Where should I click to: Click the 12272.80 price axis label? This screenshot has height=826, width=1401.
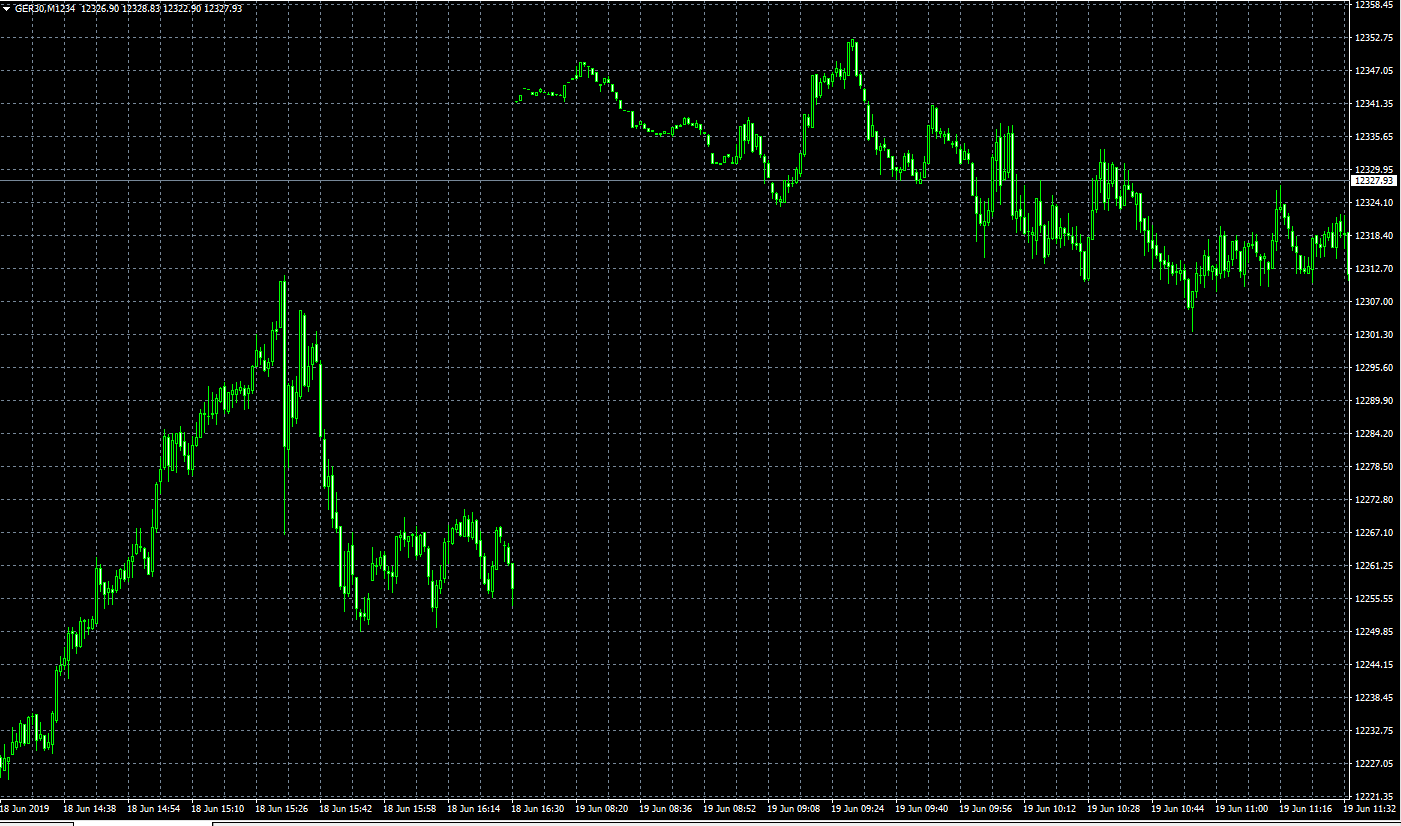[1375, 500]
